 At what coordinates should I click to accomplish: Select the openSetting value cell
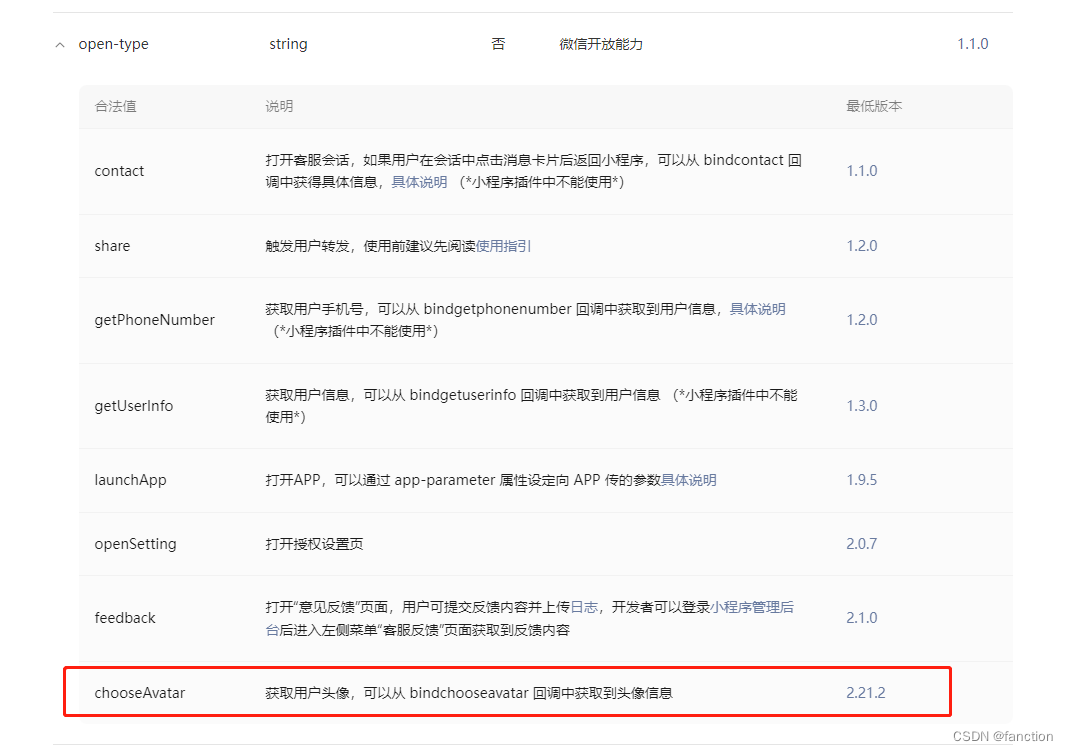(136, 544)
